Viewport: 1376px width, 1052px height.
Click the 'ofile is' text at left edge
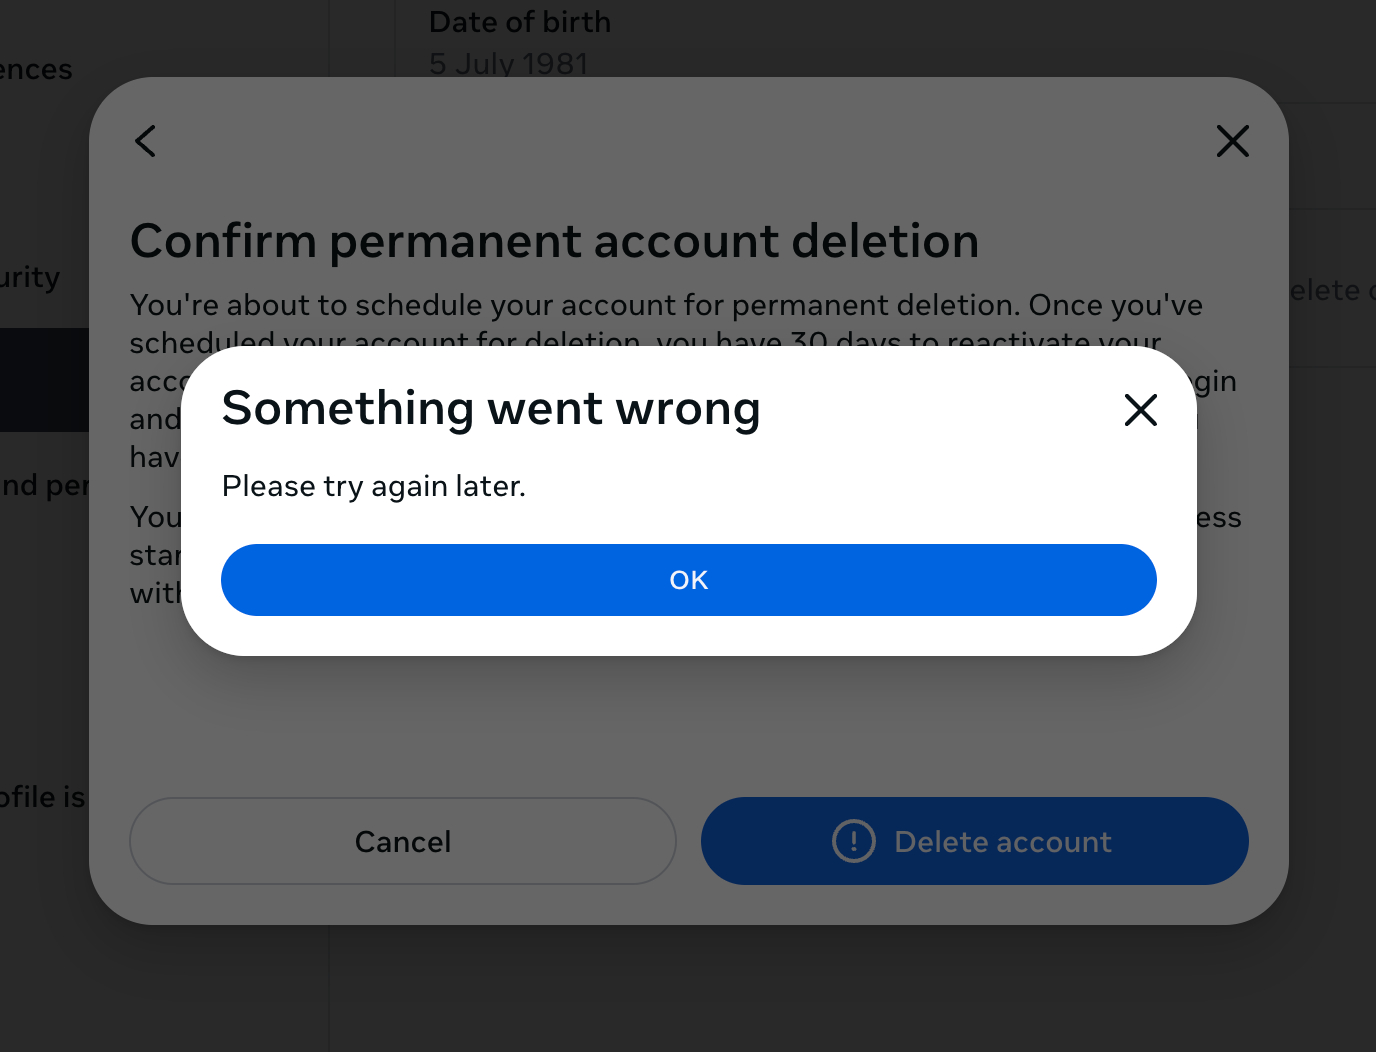[x=42, y=797]
